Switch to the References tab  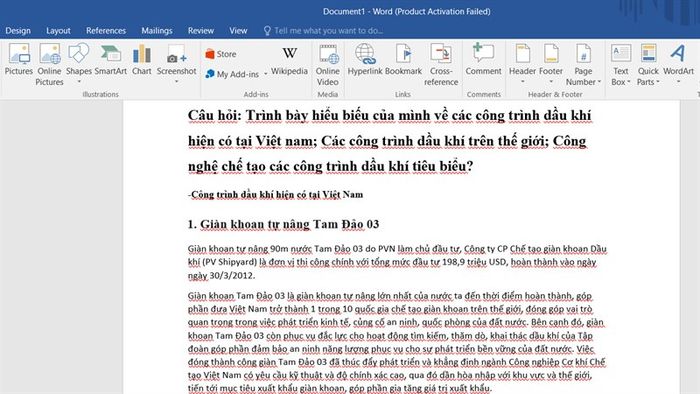point(106,31)
